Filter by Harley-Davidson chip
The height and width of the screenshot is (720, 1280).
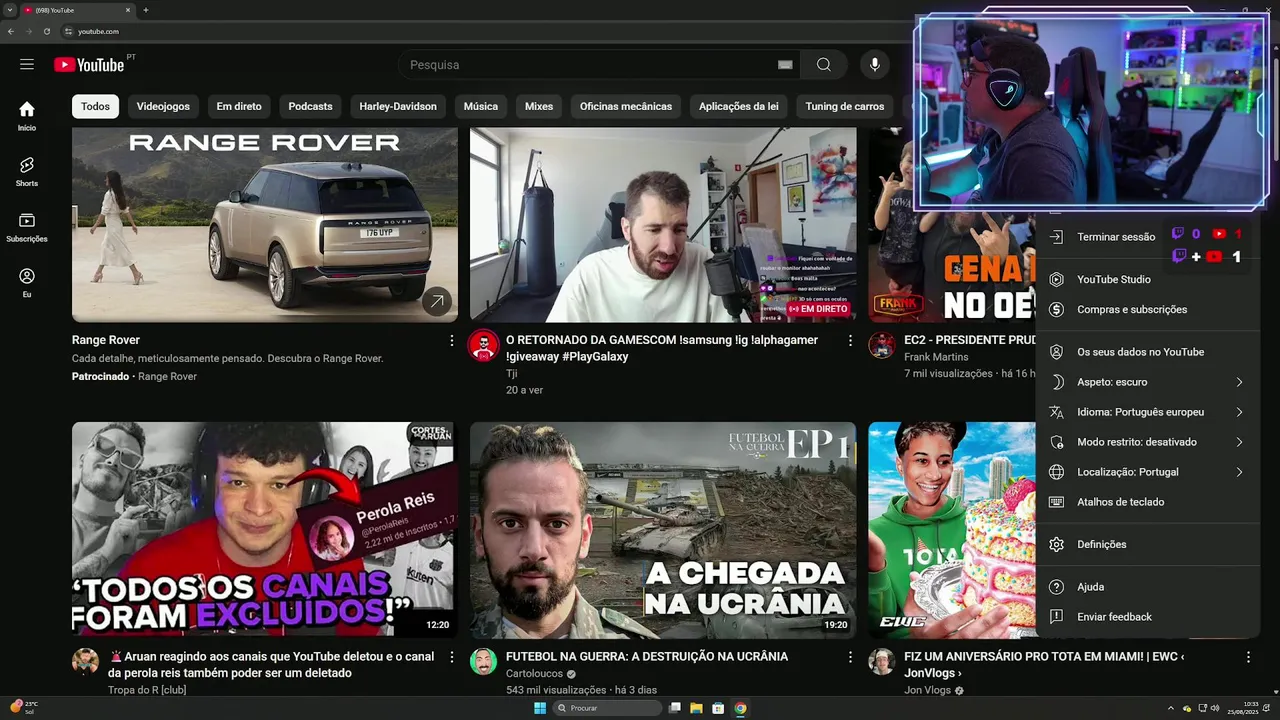(398, 106)
